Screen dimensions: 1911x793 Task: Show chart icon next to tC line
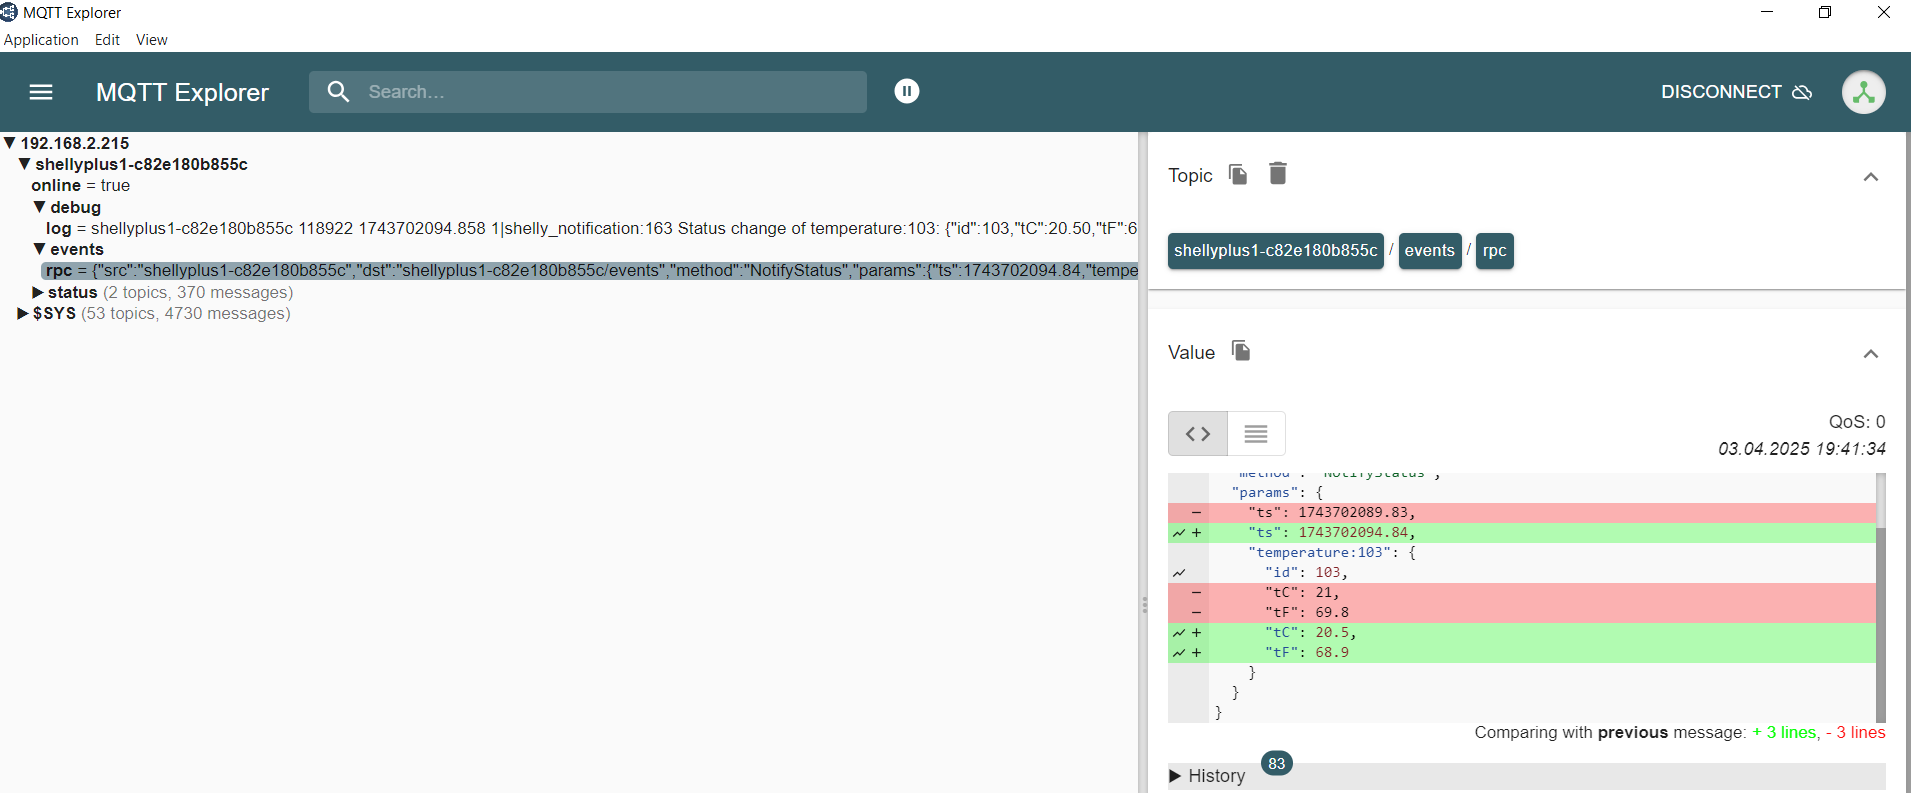[1179, 633]
